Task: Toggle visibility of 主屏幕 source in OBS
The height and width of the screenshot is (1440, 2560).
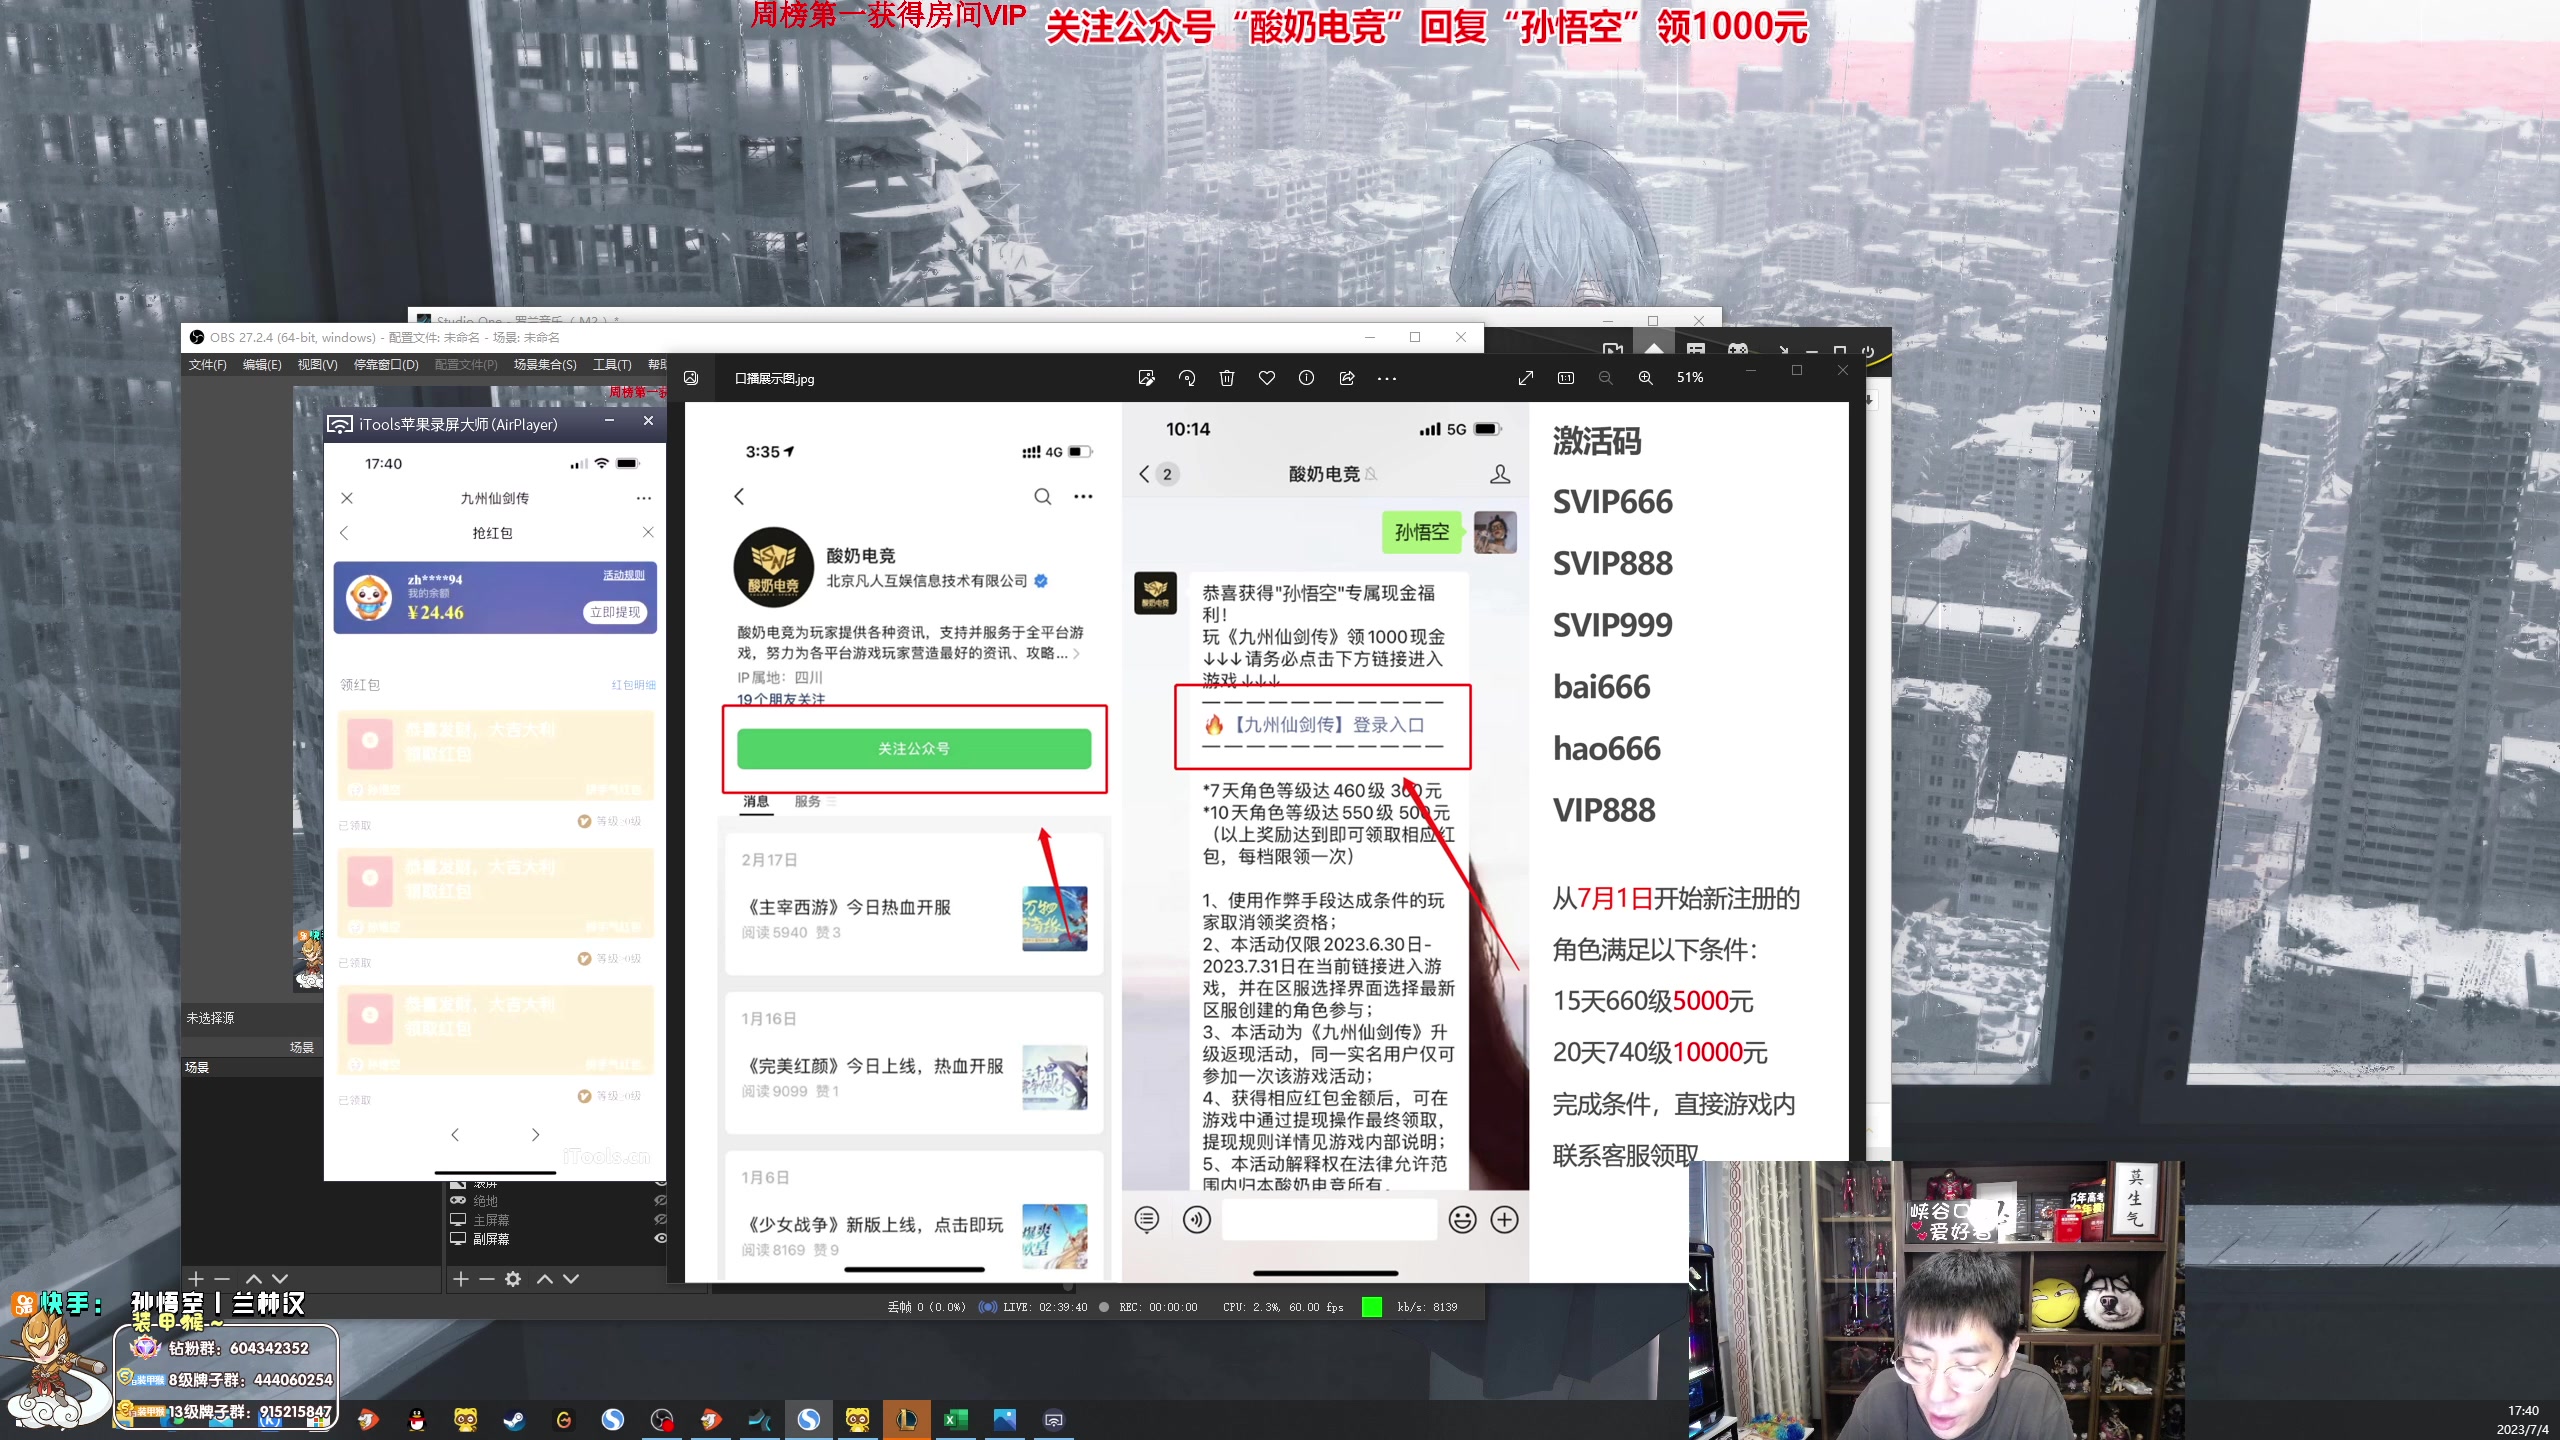Action: [x=660, y=1220]
